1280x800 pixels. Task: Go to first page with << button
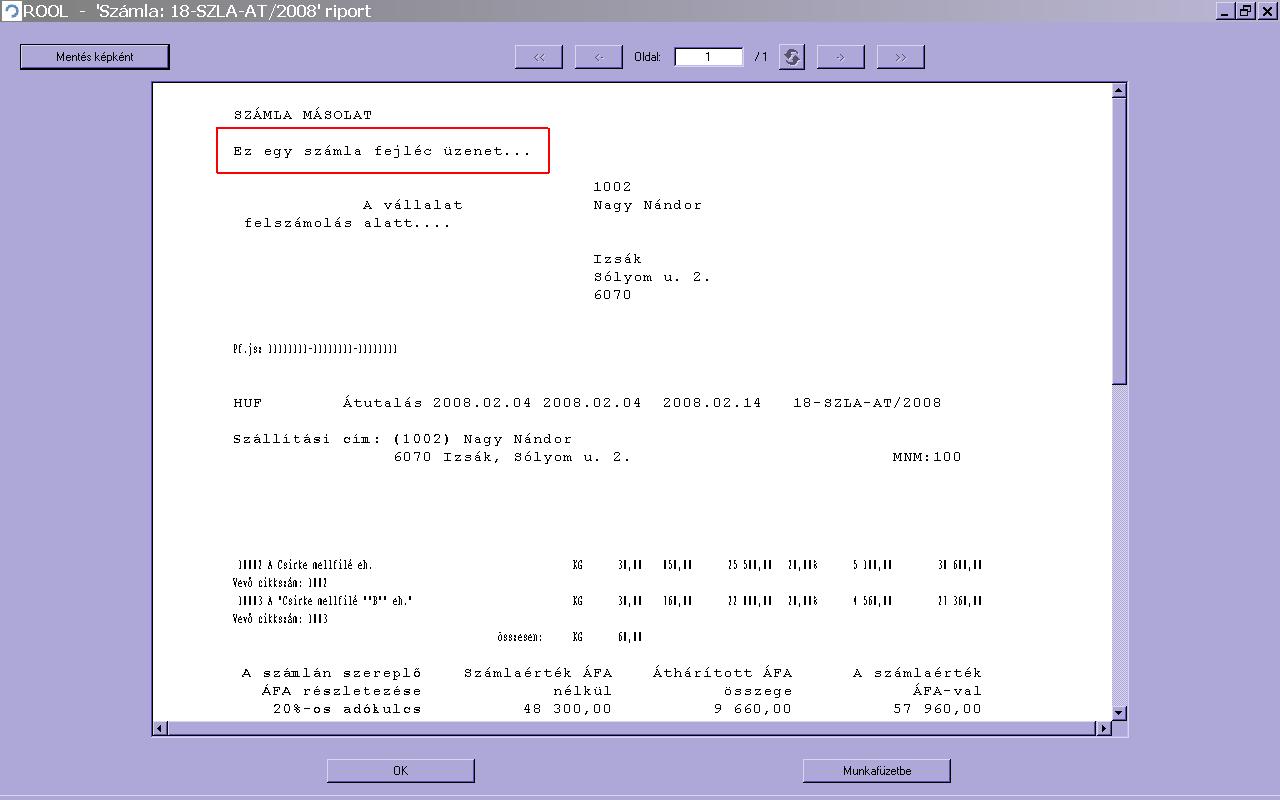tap(539, 57)
